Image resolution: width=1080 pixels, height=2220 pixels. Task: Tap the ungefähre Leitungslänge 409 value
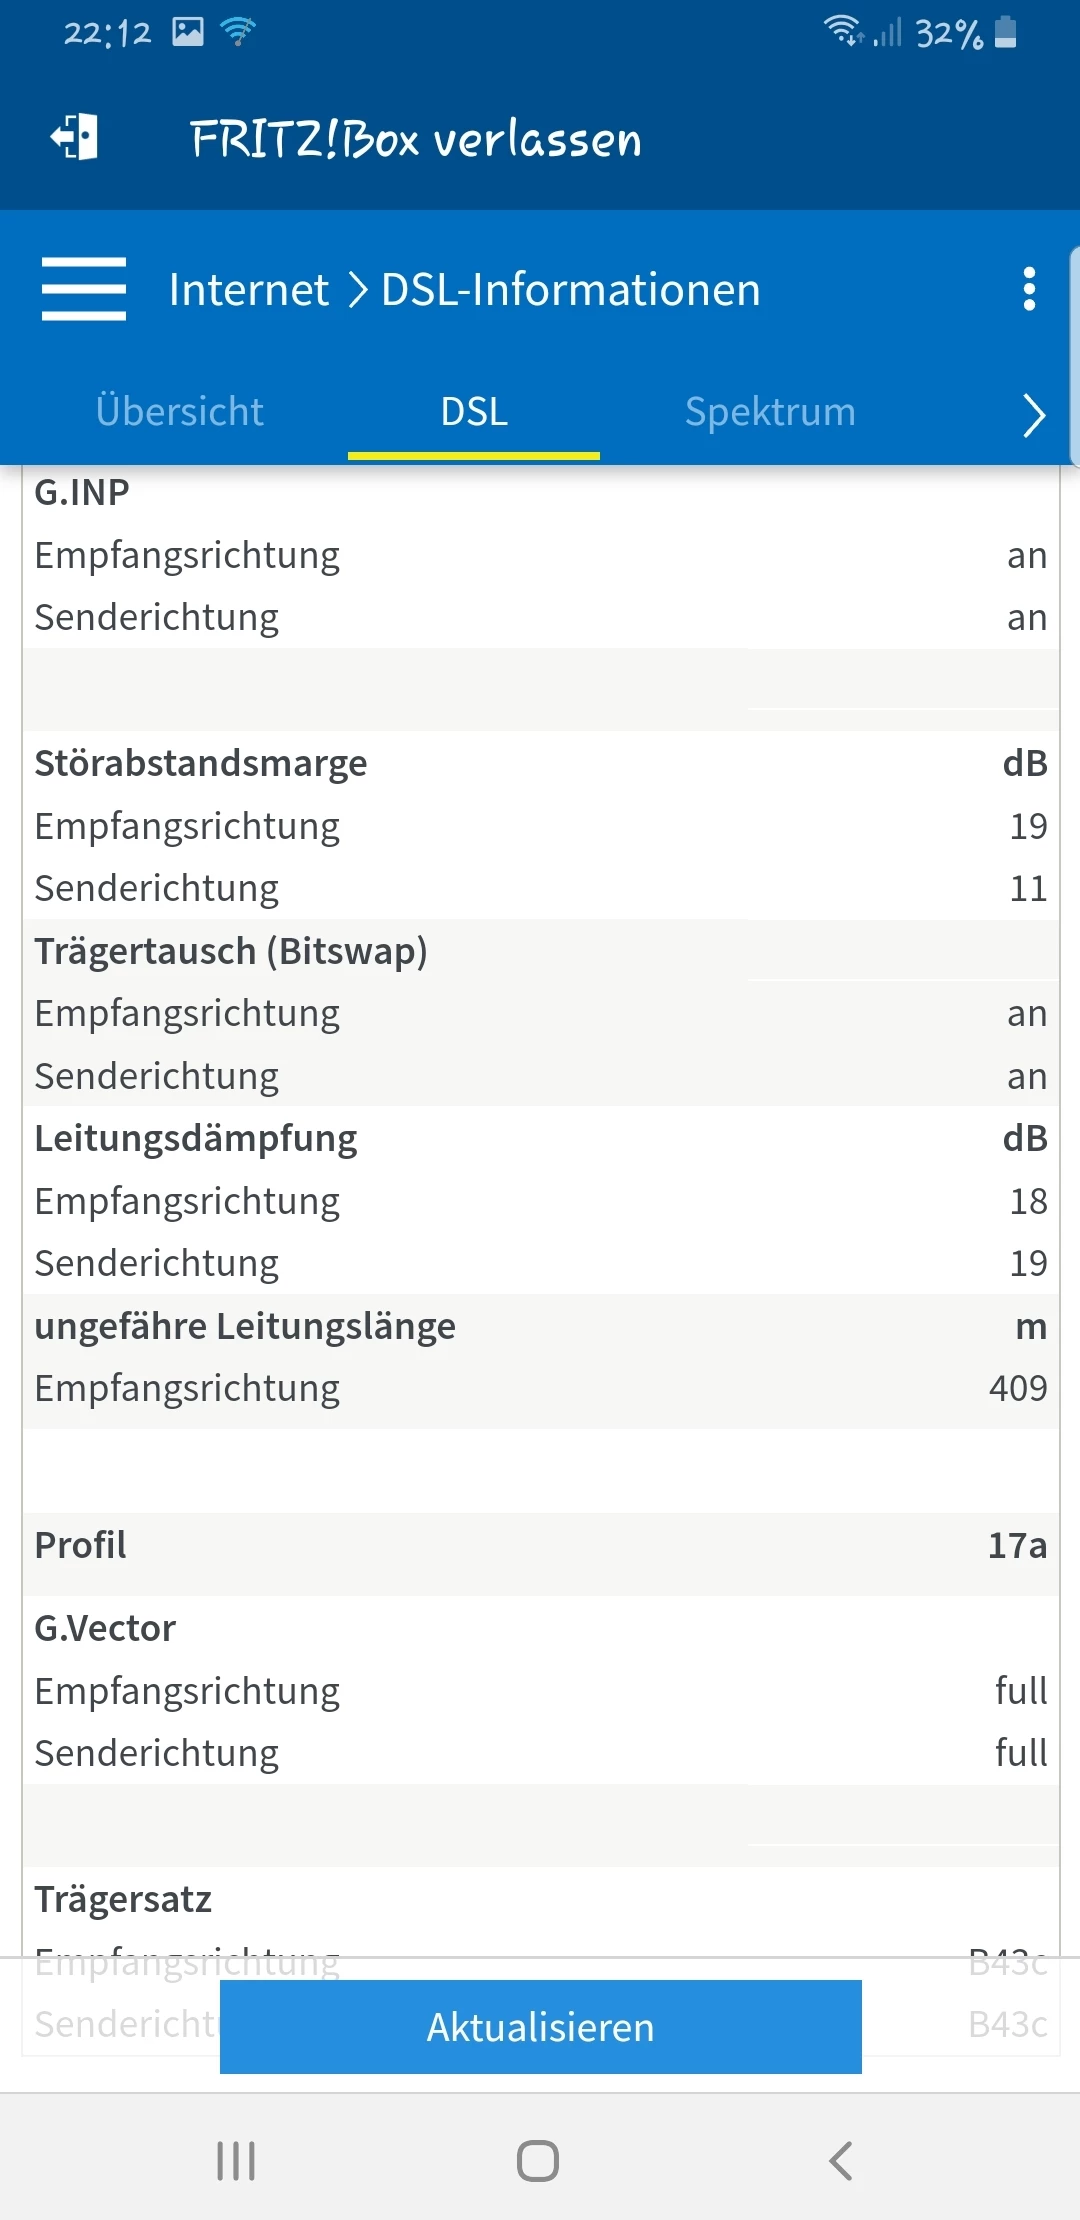coord(1017,1388)
